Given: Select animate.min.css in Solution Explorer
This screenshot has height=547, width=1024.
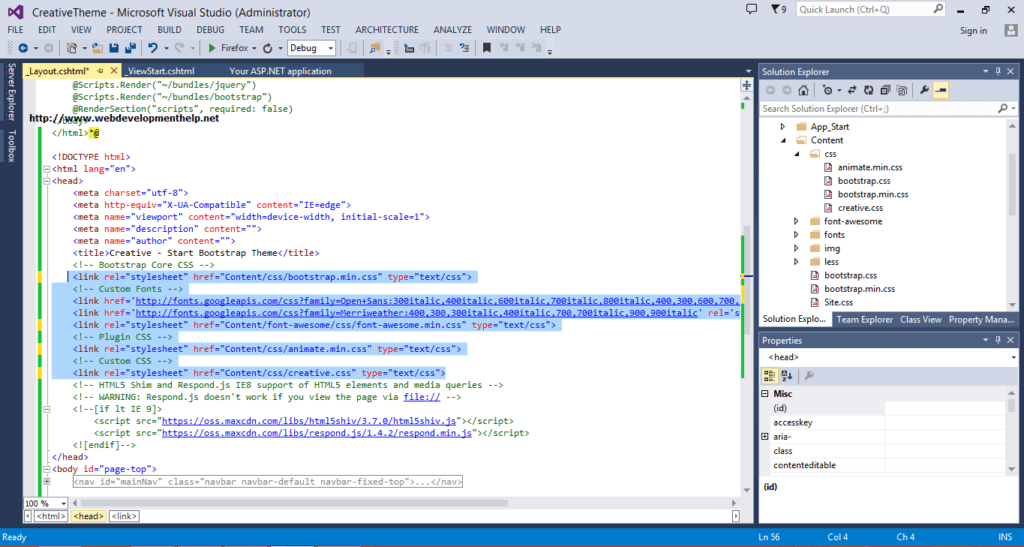Looking at the screenshot, I should click(870, 167).
